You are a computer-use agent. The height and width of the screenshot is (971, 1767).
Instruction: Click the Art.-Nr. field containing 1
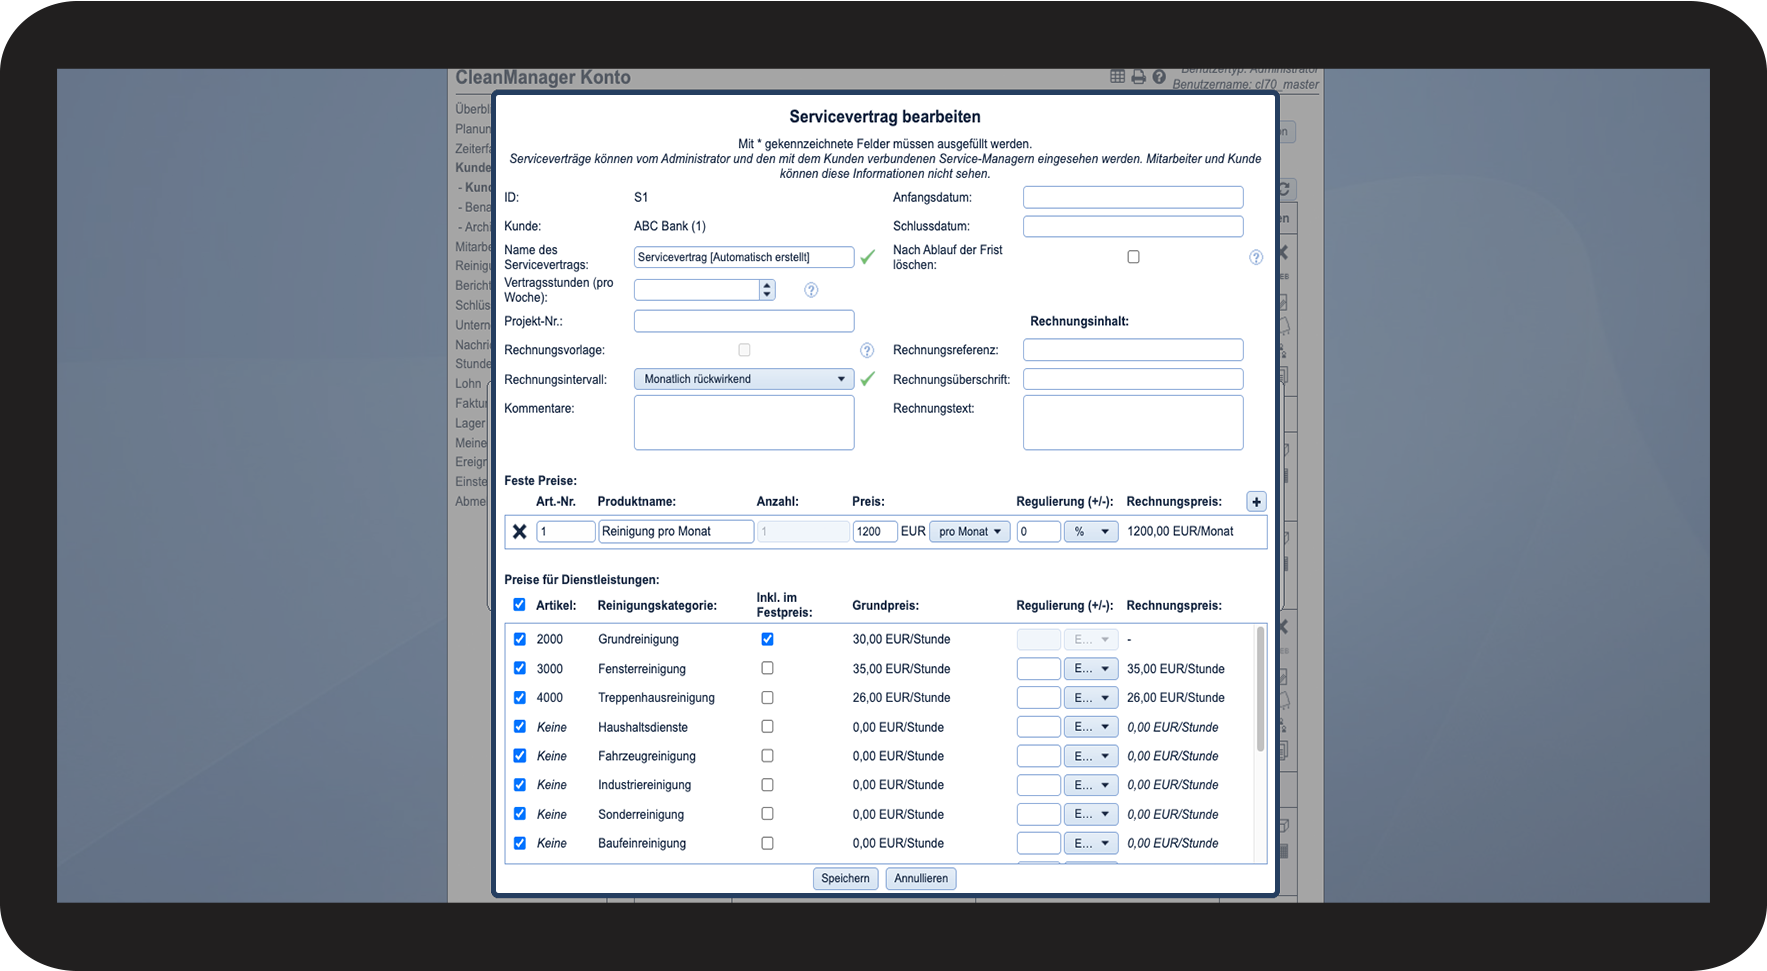[566, 532]
